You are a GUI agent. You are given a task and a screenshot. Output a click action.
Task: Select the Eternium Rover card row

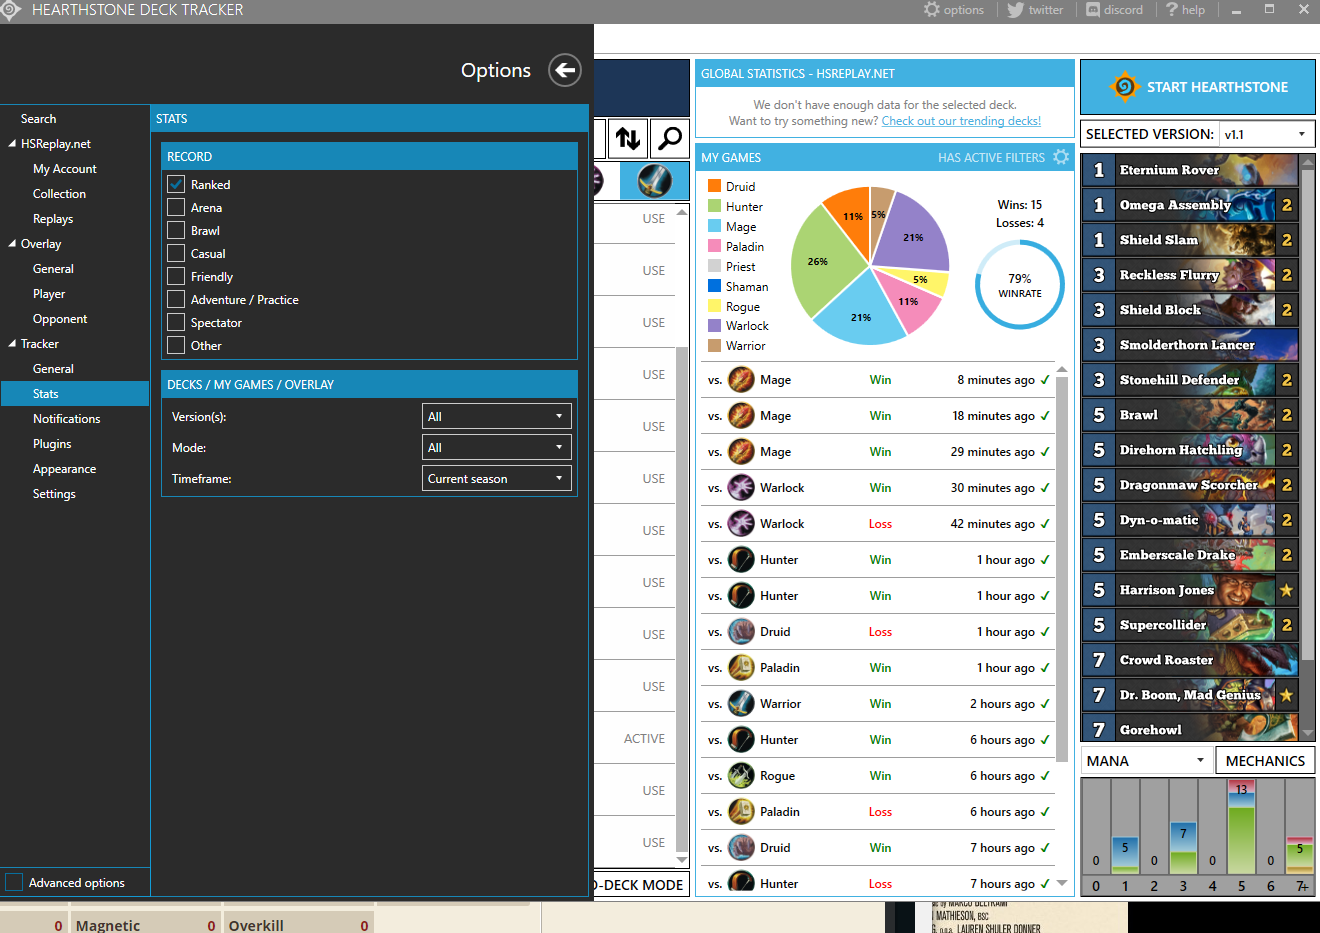pos(1190,170)
